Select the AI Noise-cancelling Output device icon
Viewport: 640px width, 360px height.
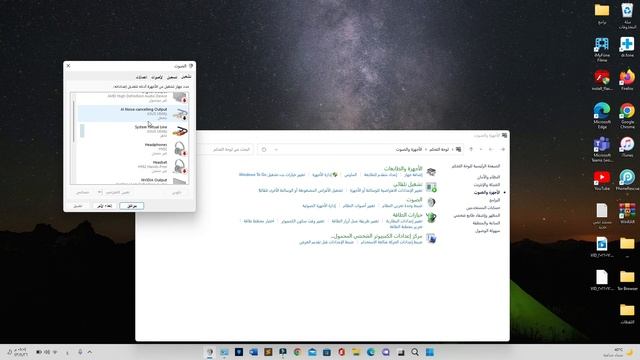click(x=180, y=114)
